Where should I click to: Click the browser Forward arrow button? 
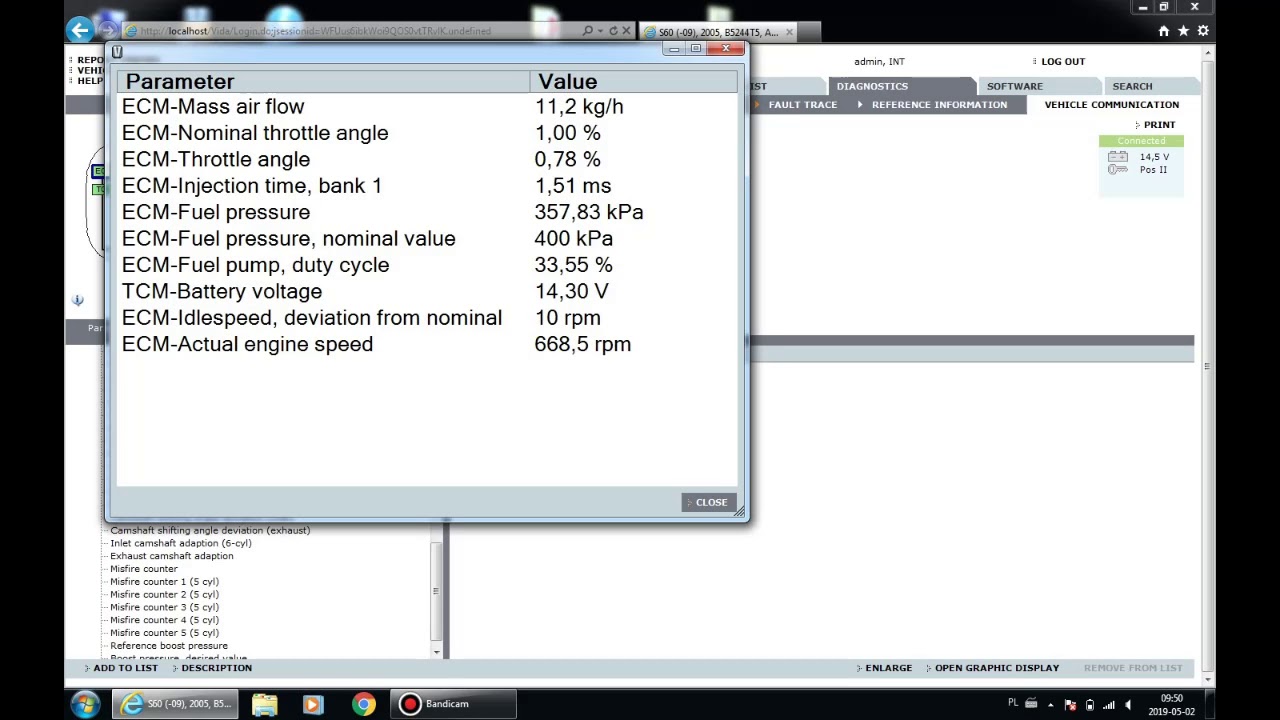coord(107,31)
